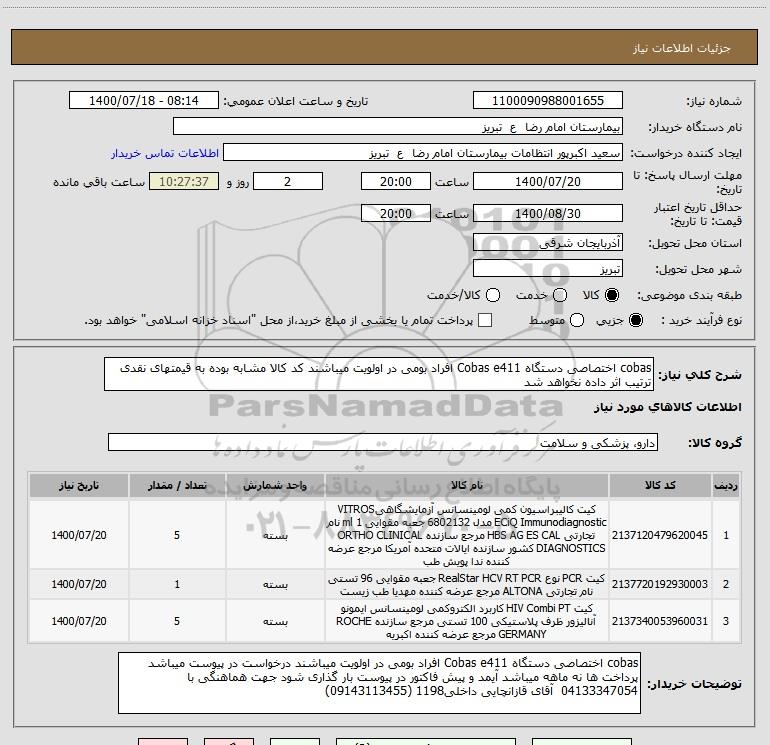Click the remaining time field 10:27:37

pyautogui.click(x=184, y=181)
